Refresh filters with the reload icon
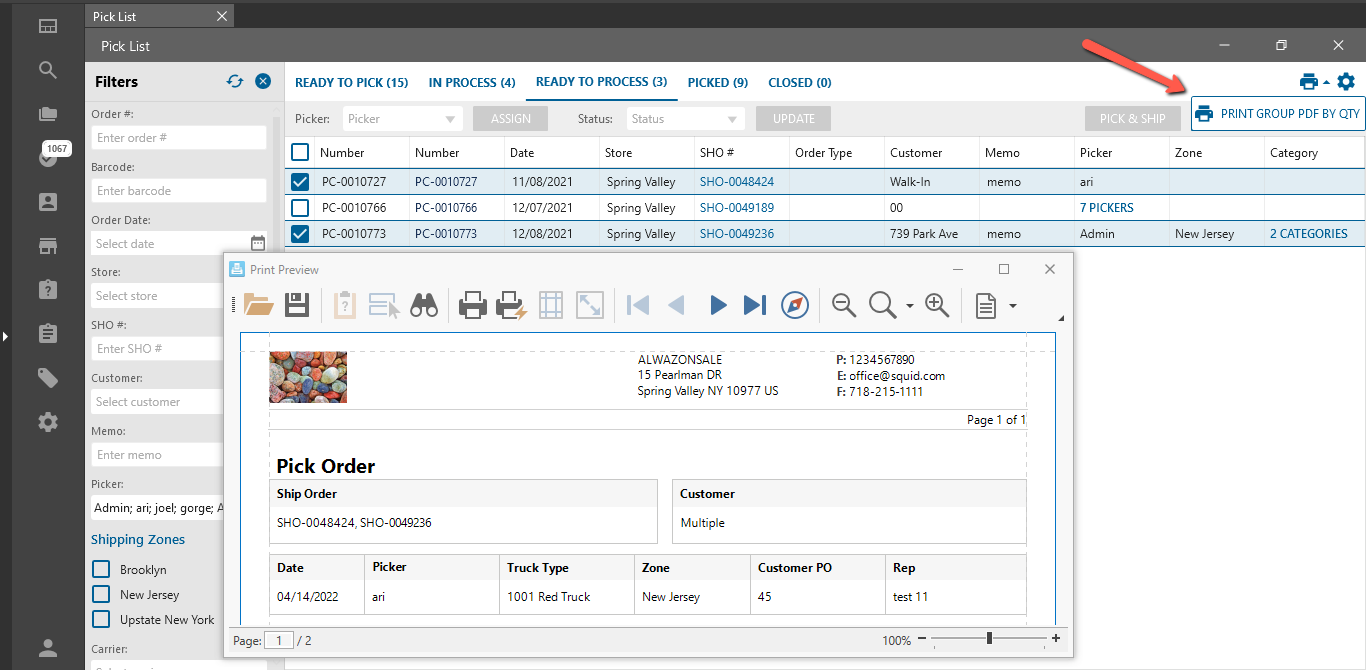 (235, 82)
